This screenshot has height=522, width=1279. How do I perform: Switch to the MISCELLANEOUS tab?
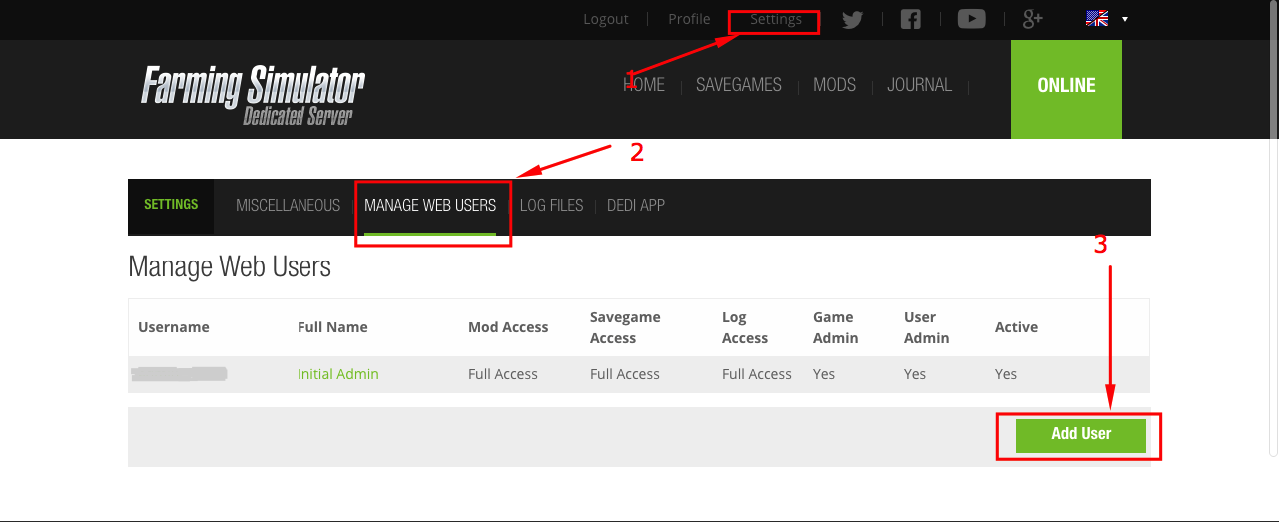tap(288, 205)
